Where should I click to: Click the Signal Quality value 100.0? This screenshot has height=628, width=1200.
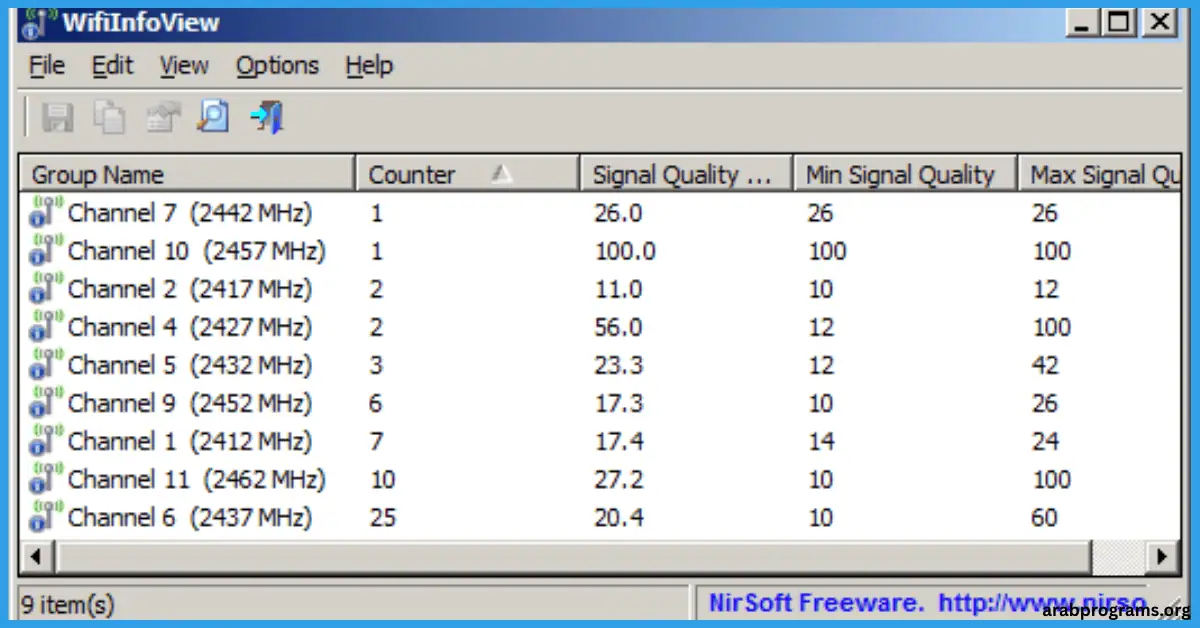[x=626, y=252]
